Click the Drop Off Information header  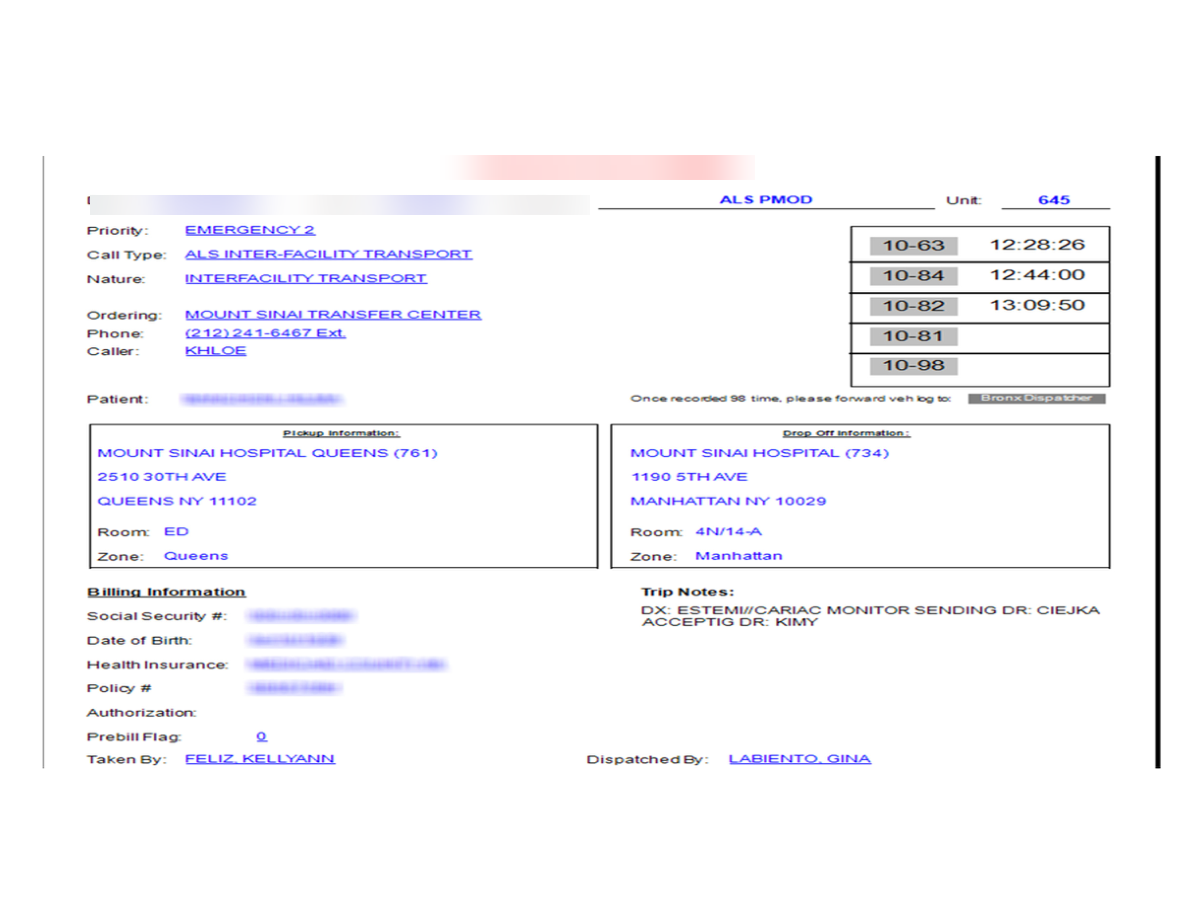(846, 433)
